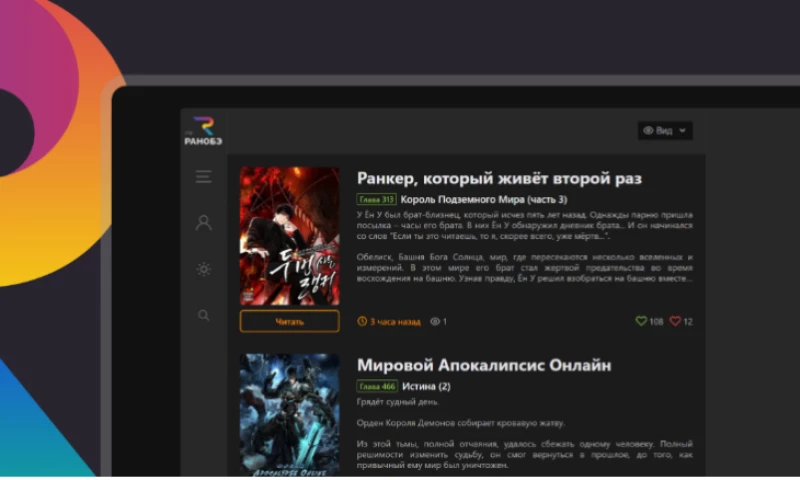
Task: Click the Глава 466 badge
Action: coord(376,386)
